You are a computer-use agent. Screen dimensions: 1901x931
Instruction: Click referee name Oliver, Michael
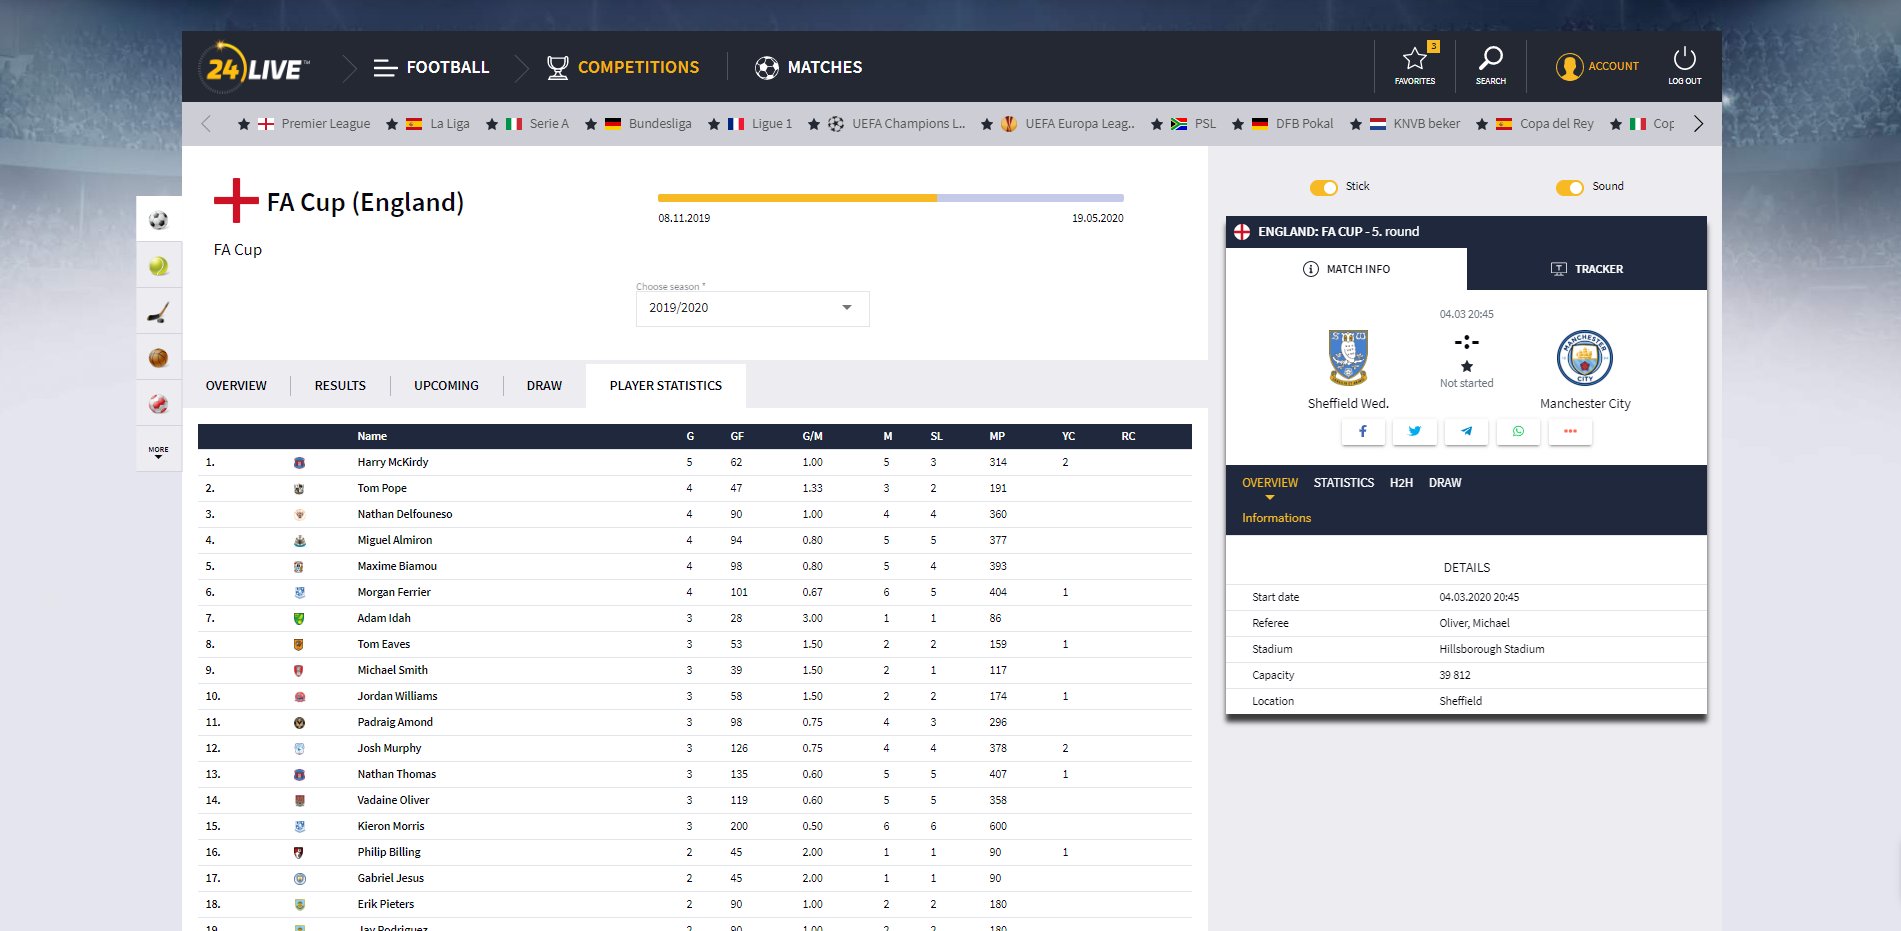pyautogui.click(x=1474, y=623)
